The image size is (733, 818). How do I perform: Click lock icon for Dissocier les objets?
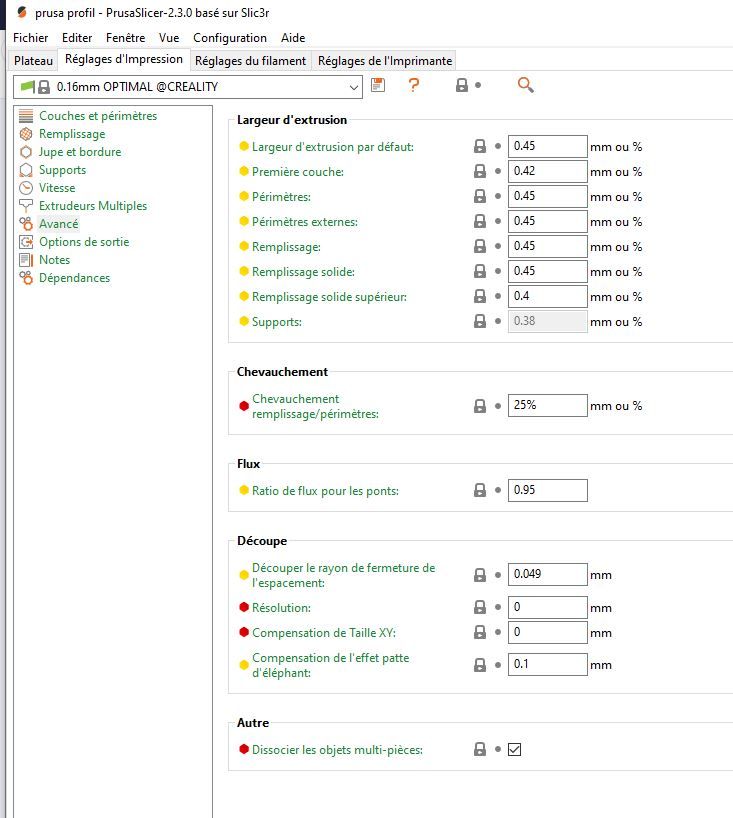480,750
